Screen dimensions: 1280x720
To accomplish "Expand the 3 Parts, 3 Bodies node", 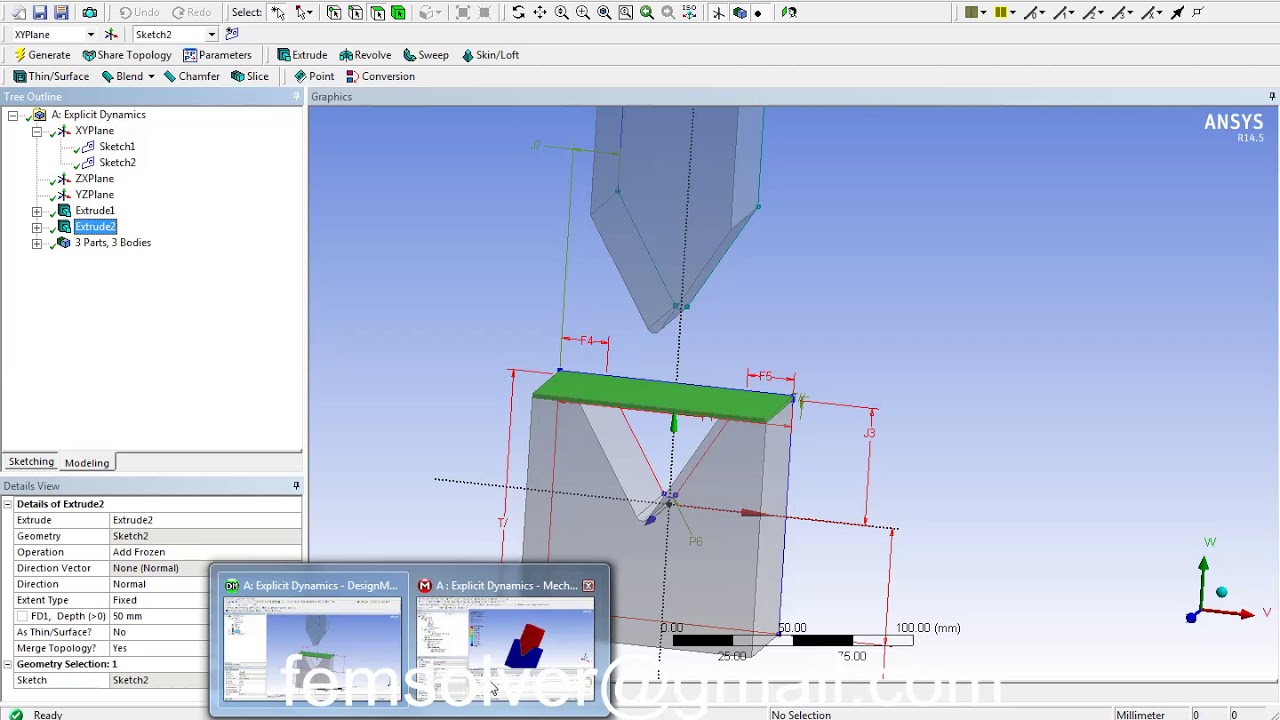I will tap(37, 243).
